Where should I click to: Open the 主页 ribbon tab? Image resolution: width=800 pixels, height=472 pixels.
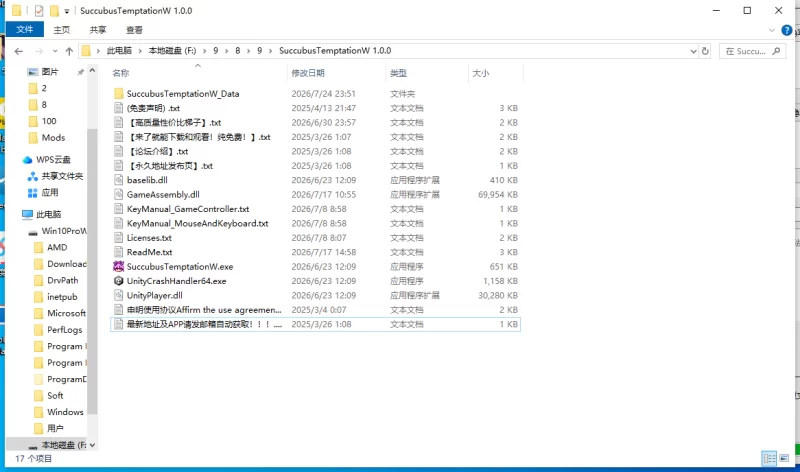[x=62, y=30]
